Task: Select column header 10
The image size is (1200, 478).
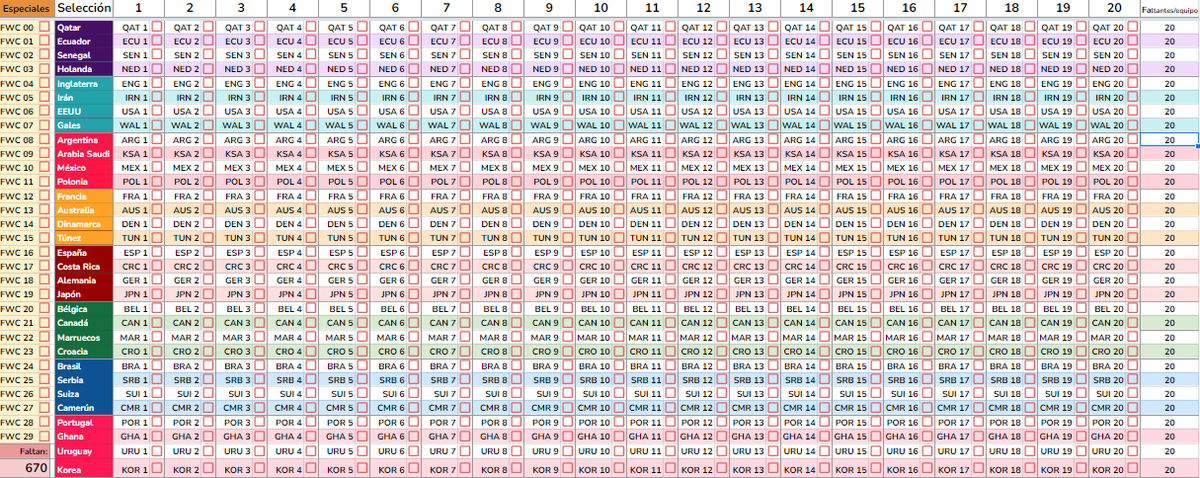Action: click(602, 9)
